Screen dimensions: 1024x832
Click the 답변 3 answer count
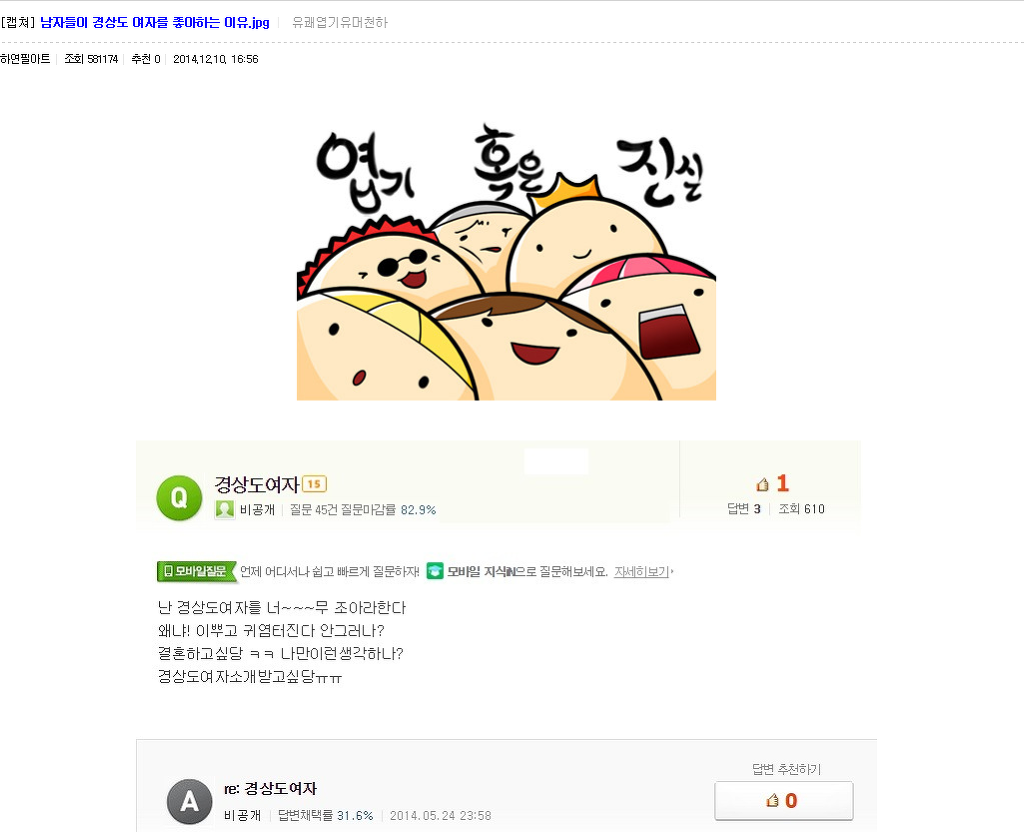coord(744,509)
